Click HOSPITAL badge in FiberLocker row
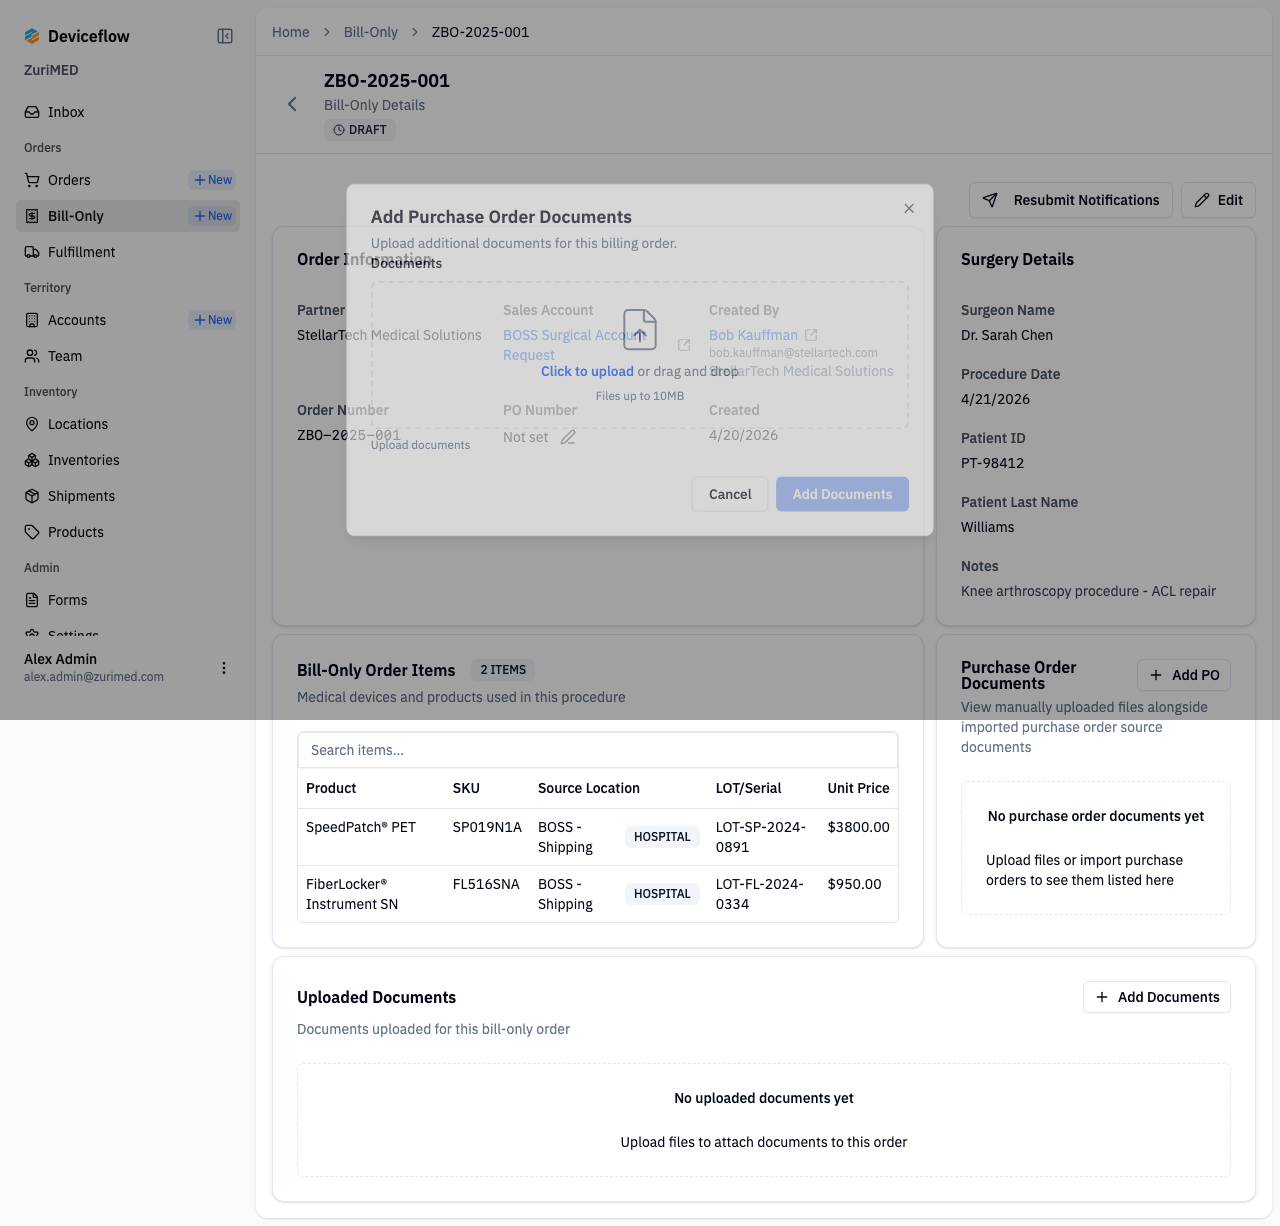Screen dimensions: 1280x1226 point(662,894)
